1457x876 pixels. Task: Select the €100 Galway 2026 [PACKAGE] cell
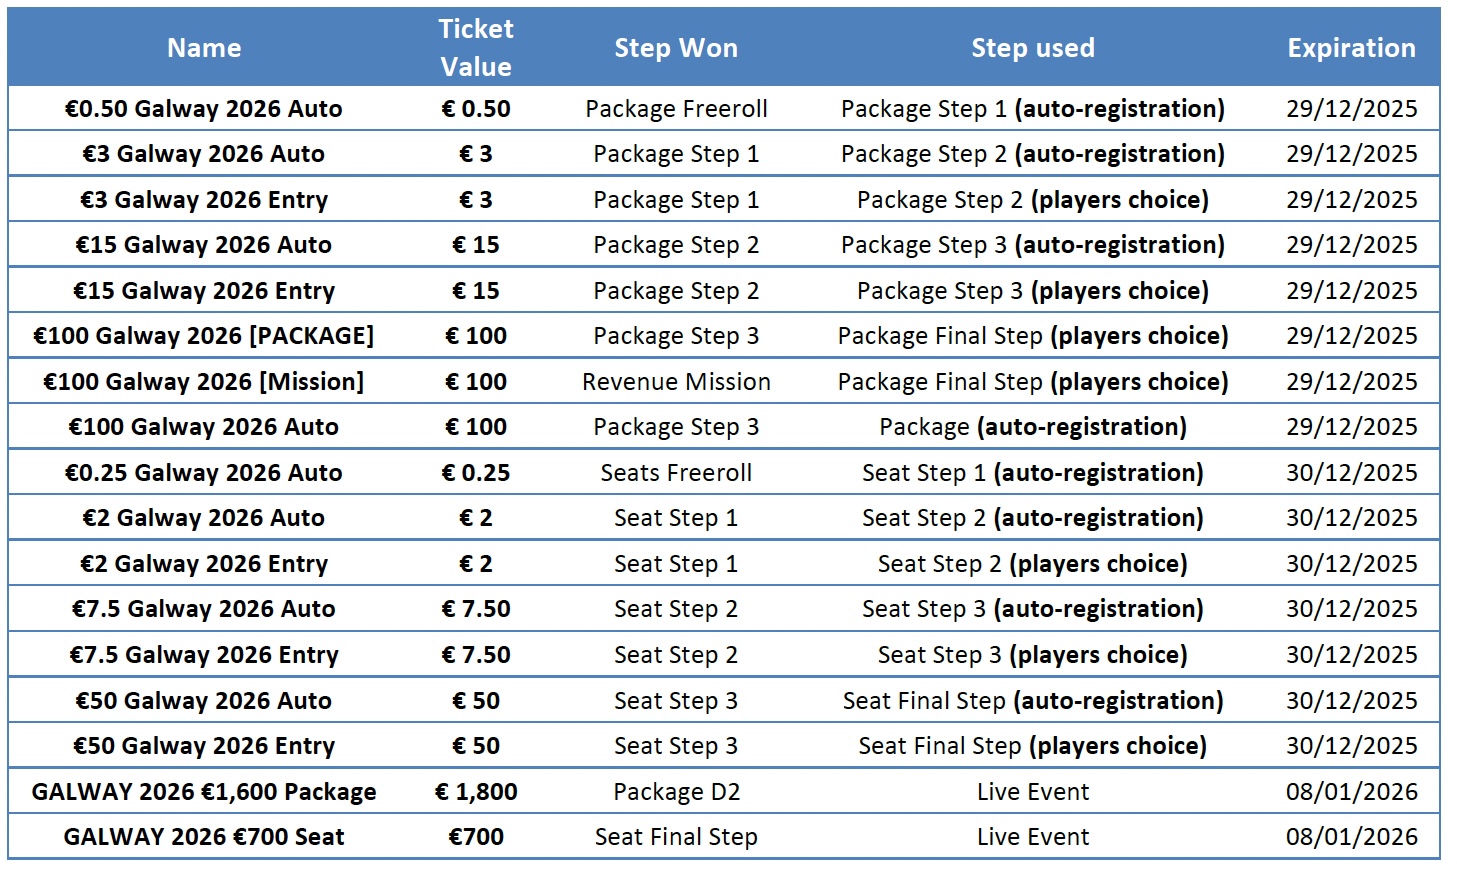pyautogui.click(x=204, y=336)
